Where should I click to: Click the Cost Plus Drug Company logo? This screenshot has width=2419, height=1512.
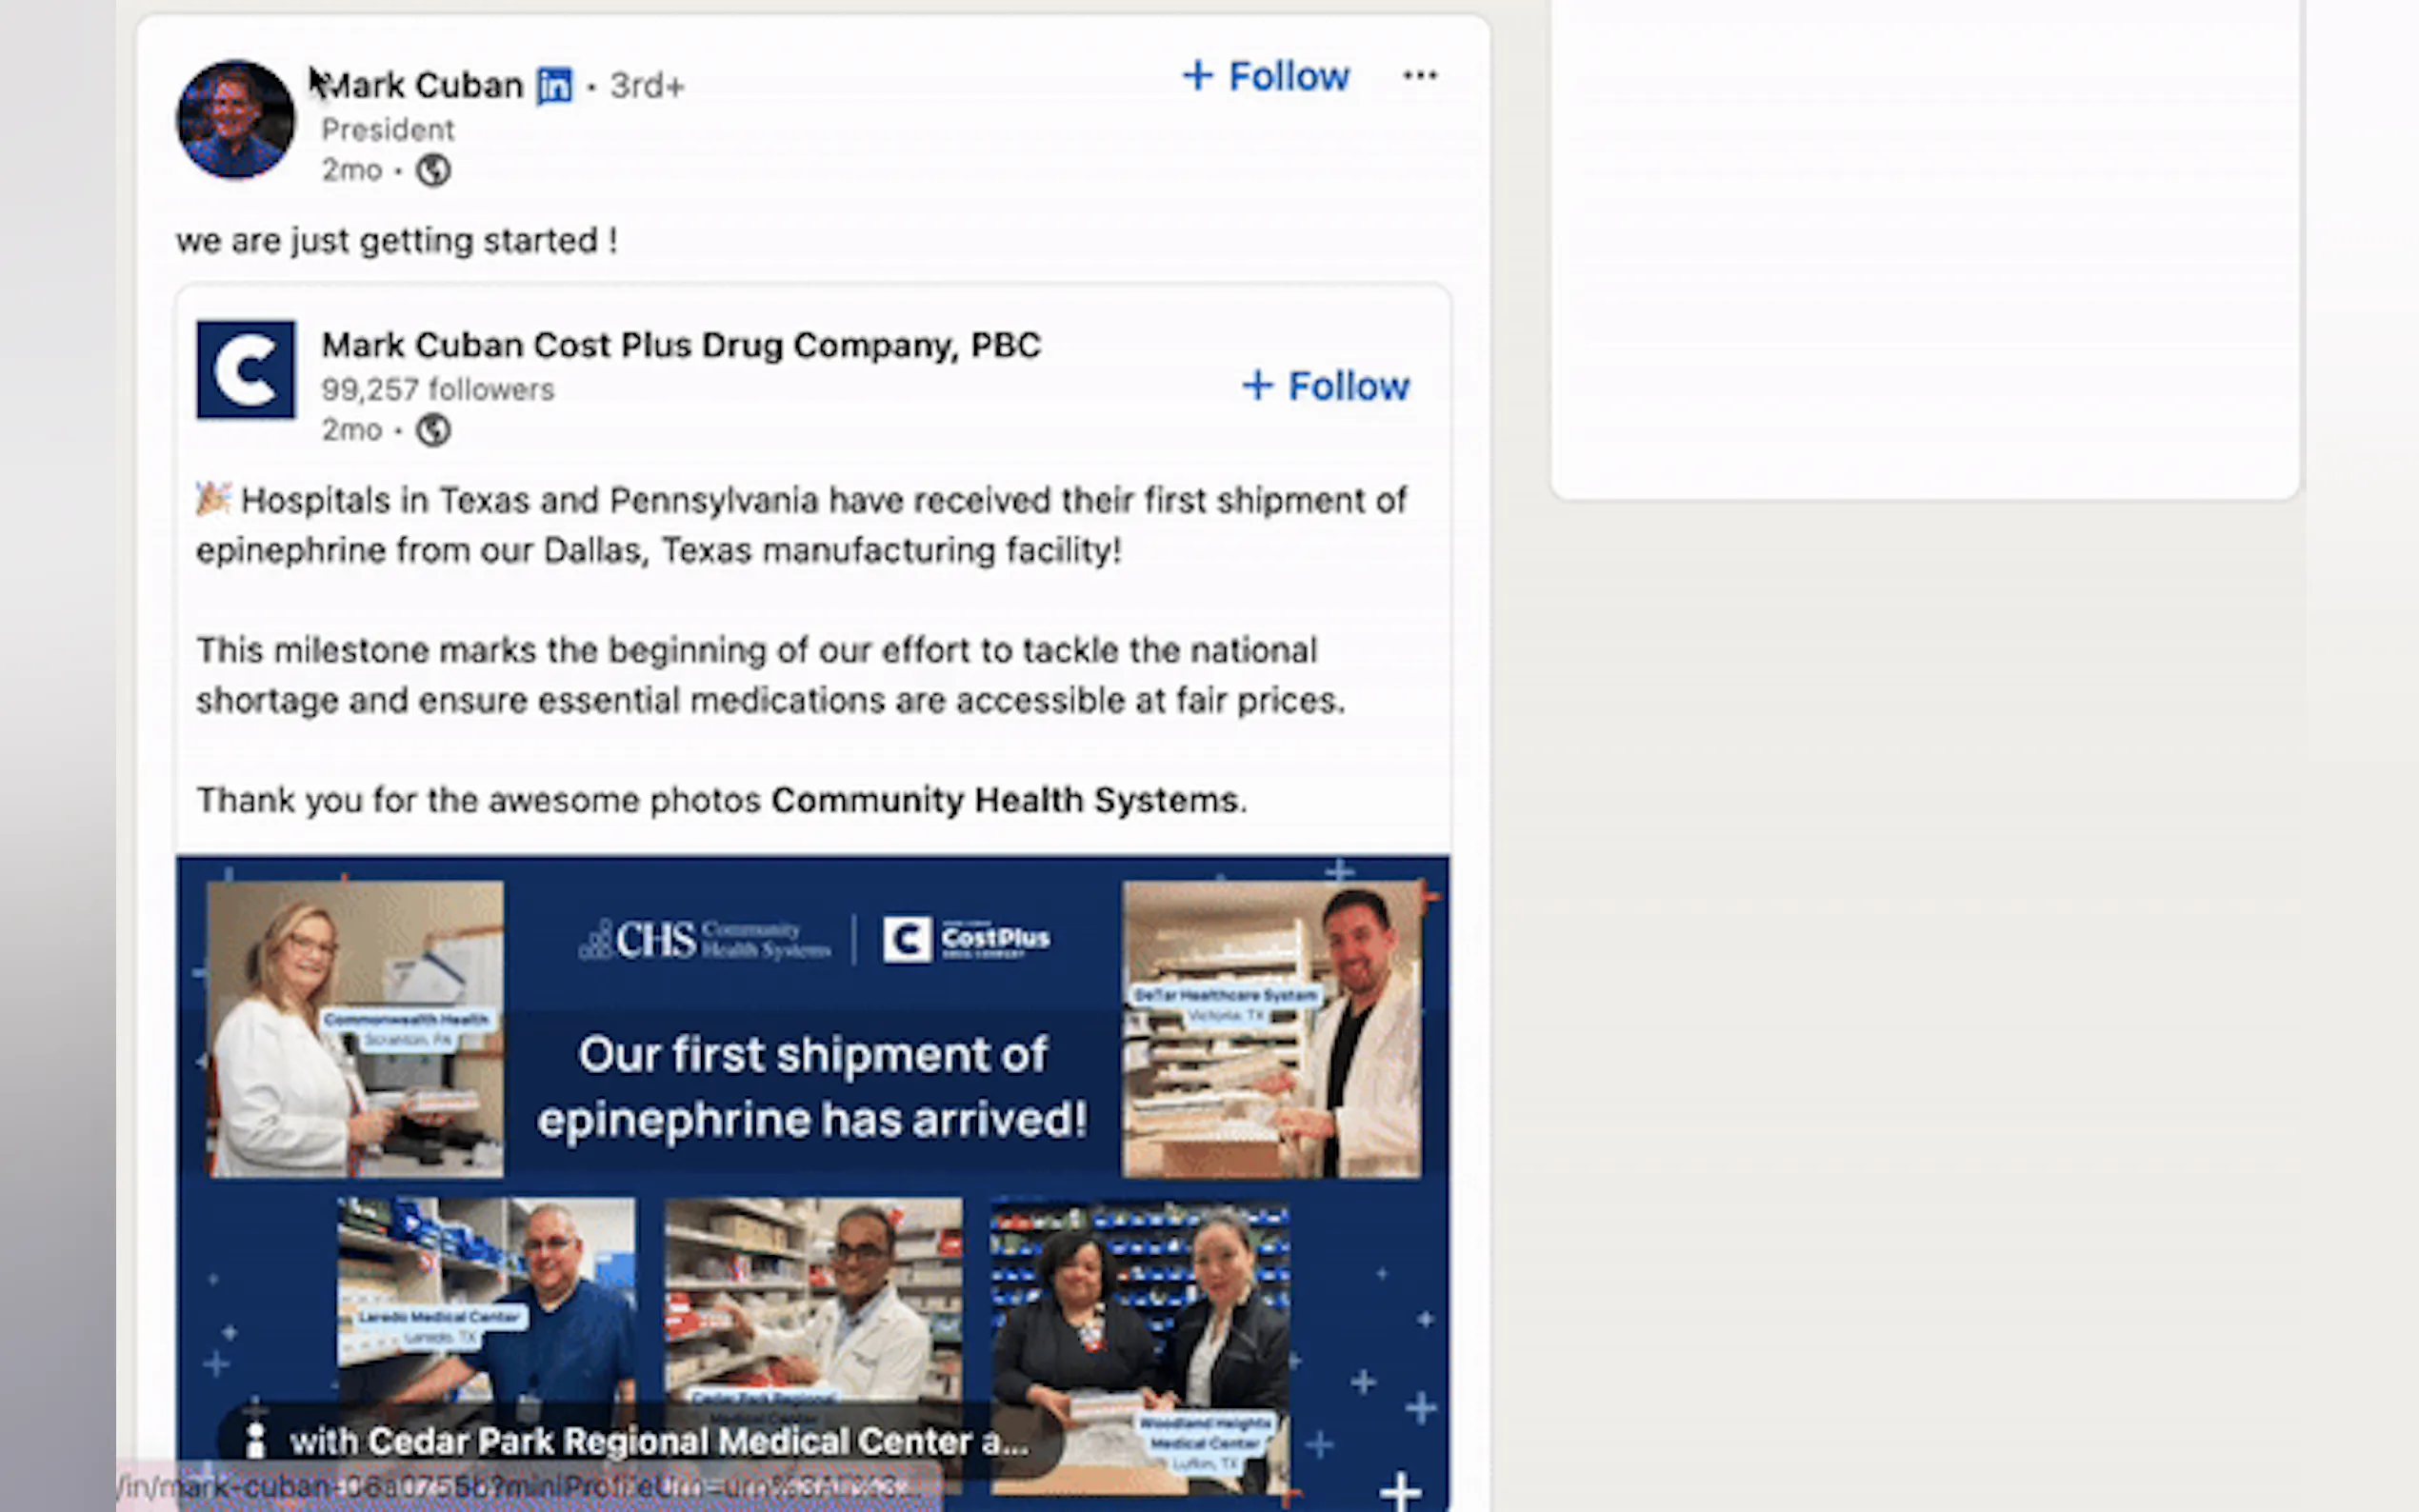coord(246,369)
